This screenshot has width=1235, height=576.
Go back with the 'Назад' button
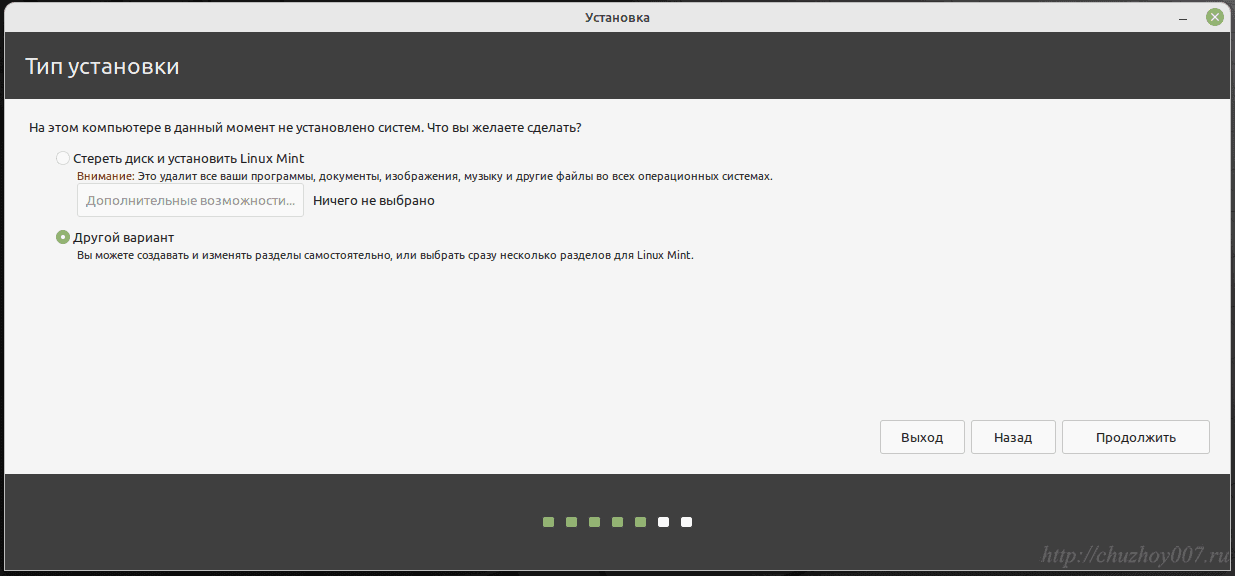1012,437
